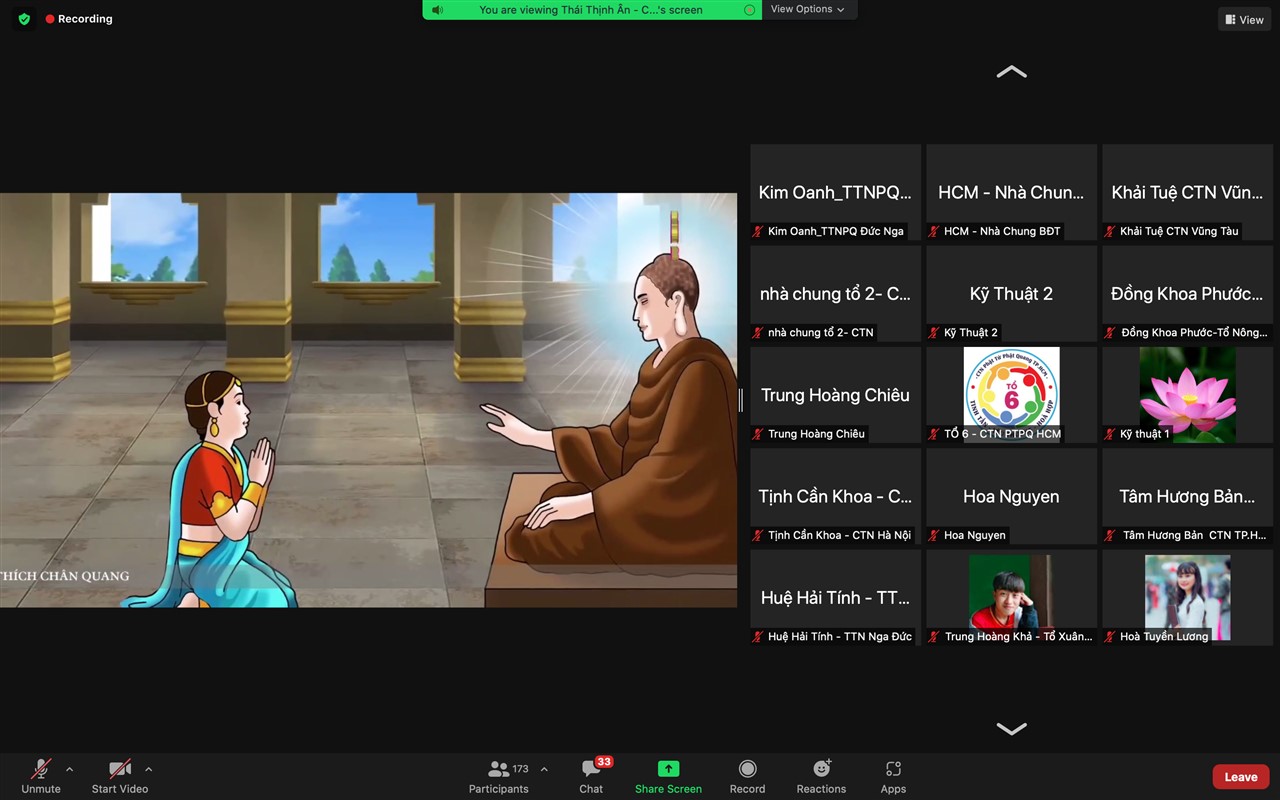This screenshot has height=800, width=1280.
Task: Click the name label 'Huệ Hải Tính - TTN Nga Đức'
Action: coord(839,636)
